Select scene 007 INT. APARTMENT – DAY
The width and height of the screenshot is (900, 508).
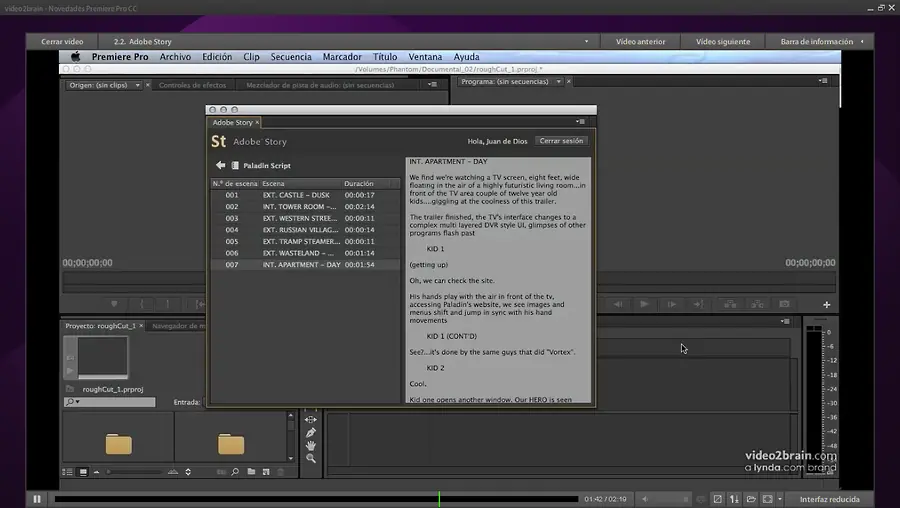point(305,265)
